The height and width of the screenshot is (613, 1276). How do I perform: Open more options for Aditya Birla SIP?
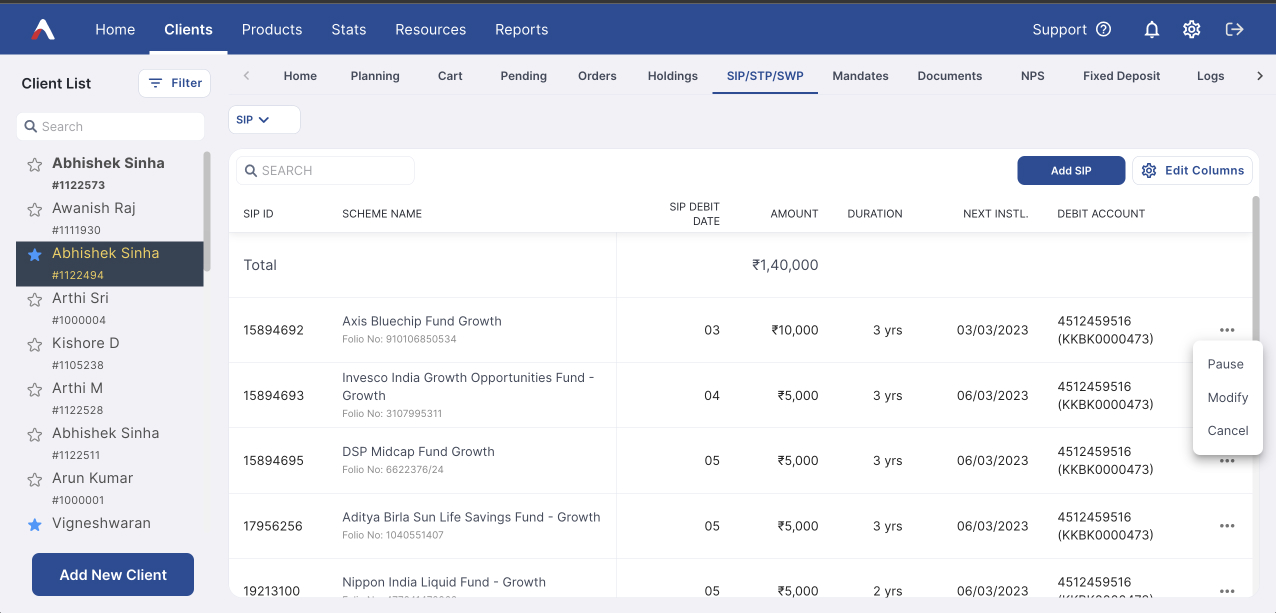point(1227,526)
